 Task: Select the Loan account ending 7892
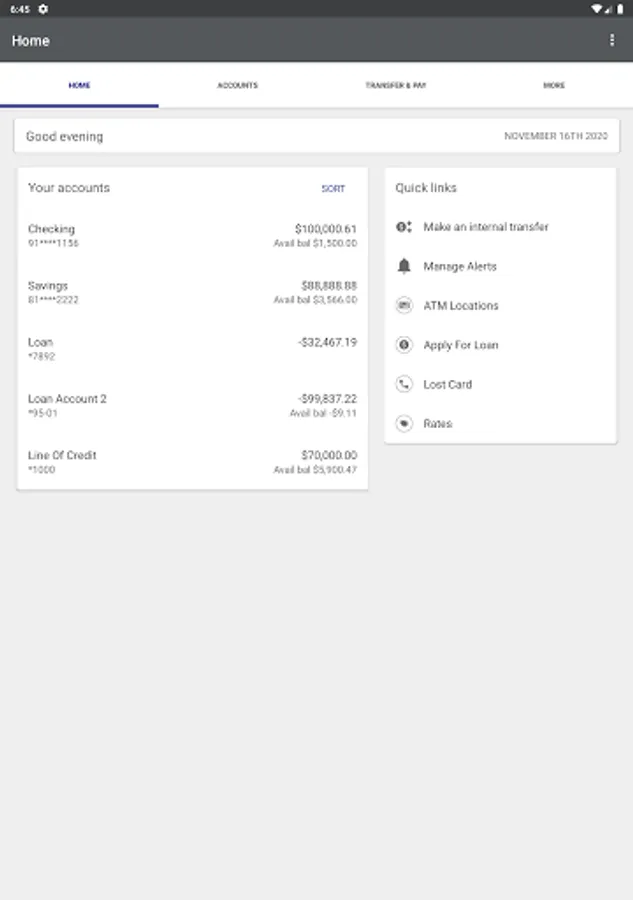click(x=192, y=348)
